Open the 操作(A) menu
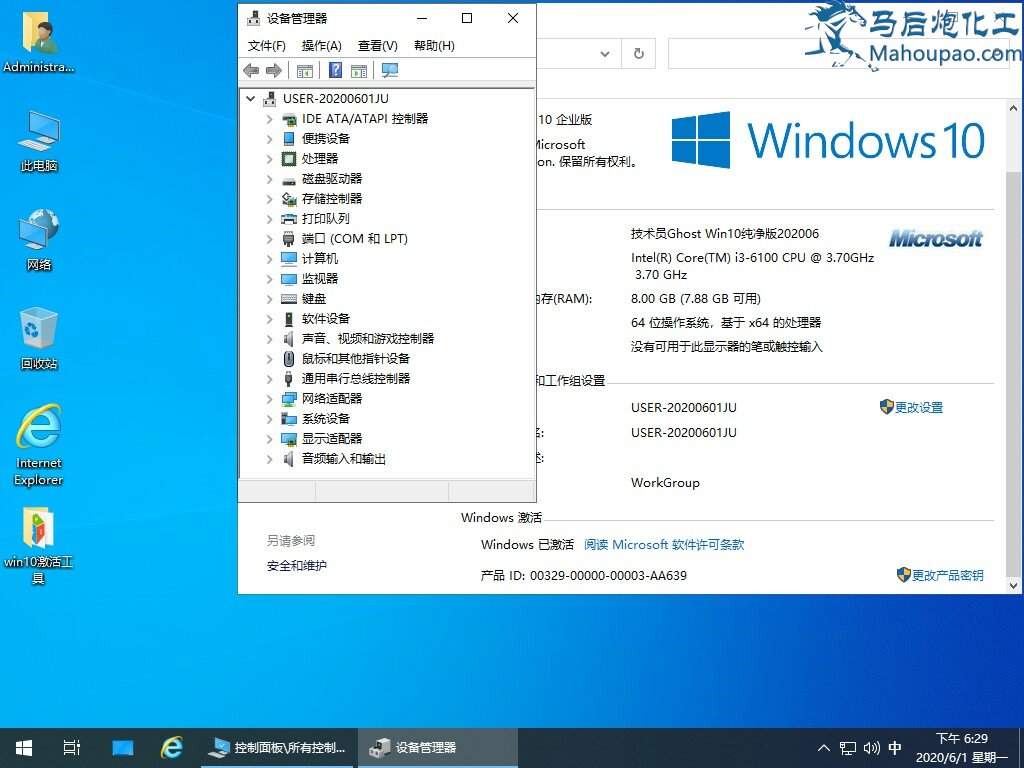This screenshot has width=1024, height=768. coord(321,45)
